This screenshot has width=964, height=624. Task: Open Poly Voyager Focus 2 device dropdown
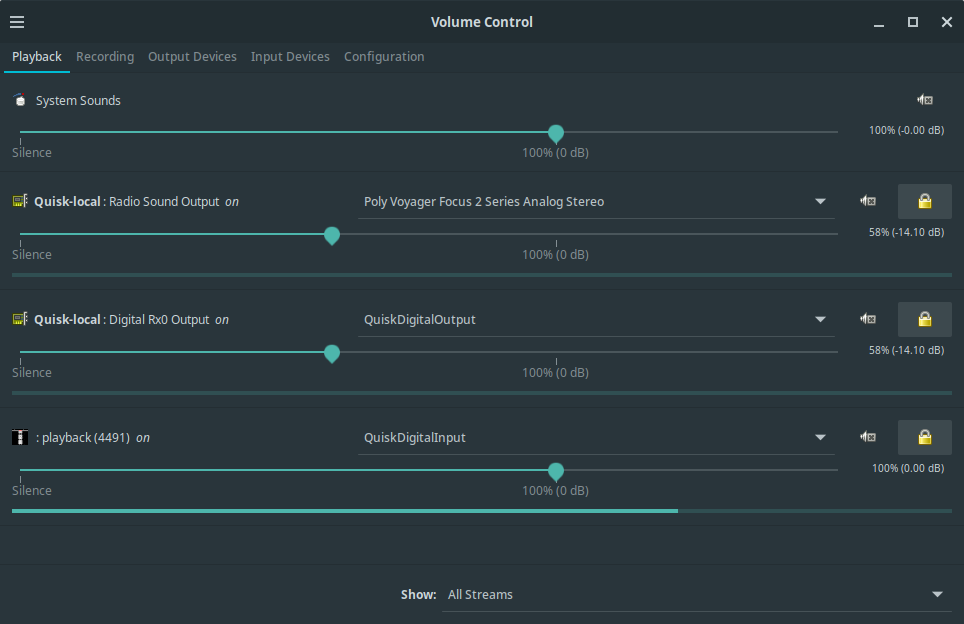coord(595,202)
